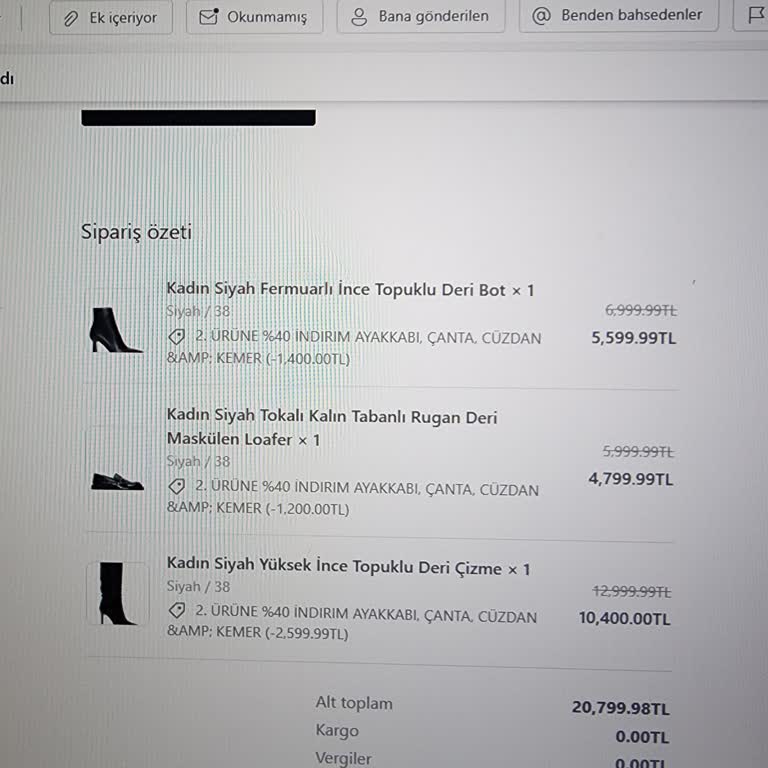Toggle the Ek içeriyor attachment filter
Viewport: 768px width, 768px height.
[111, 18]
